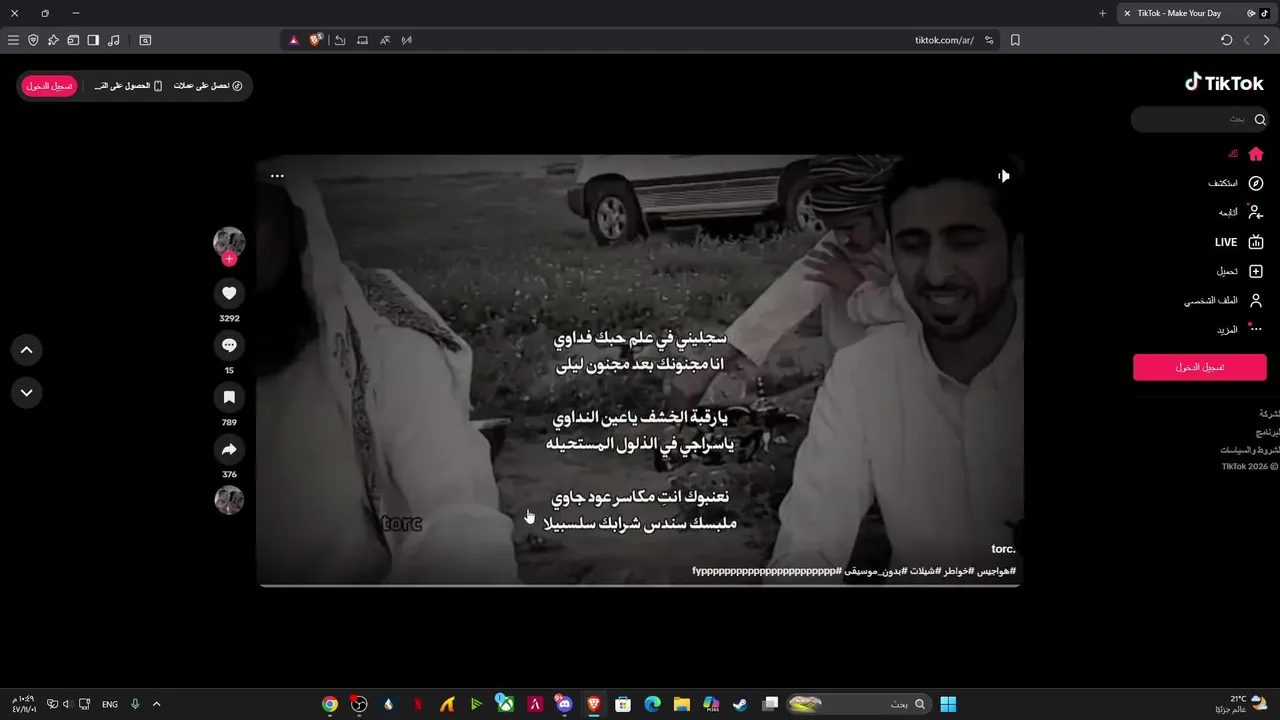The image size is (1280, 720).
Task: Click the pink sidebar login button
Action: click(x=1200, y=367)
